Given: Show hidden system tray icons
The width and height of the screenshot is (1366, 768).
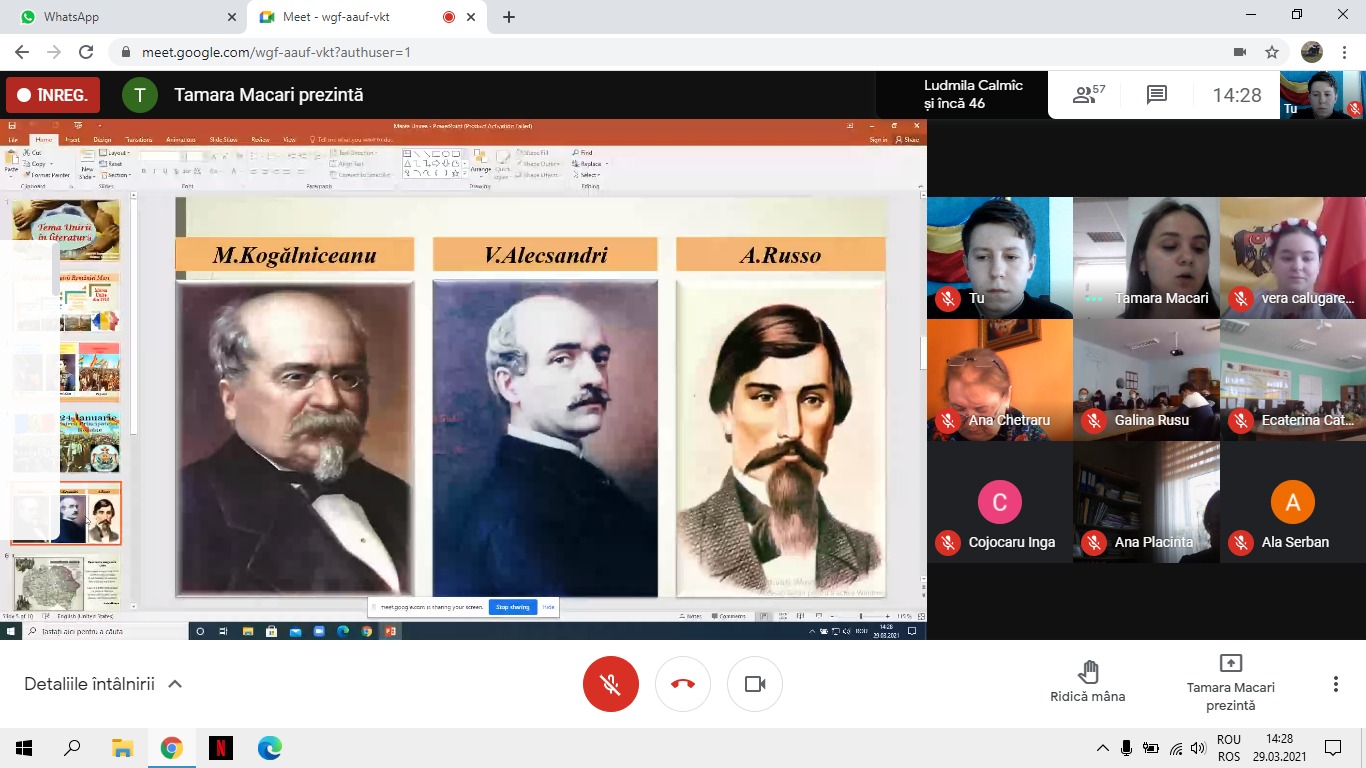Looking at the screenshot, I should tap(1102, 748).
